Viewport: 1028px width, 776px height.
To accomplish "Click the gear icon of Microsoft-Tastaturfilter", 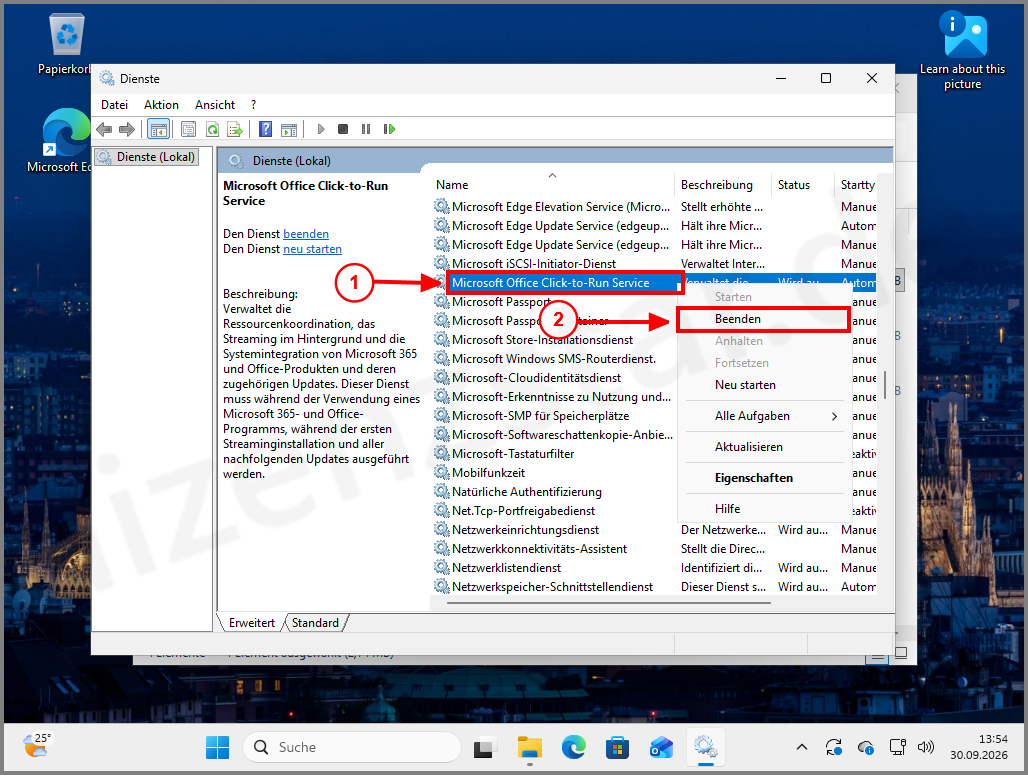I will [442, 453].
